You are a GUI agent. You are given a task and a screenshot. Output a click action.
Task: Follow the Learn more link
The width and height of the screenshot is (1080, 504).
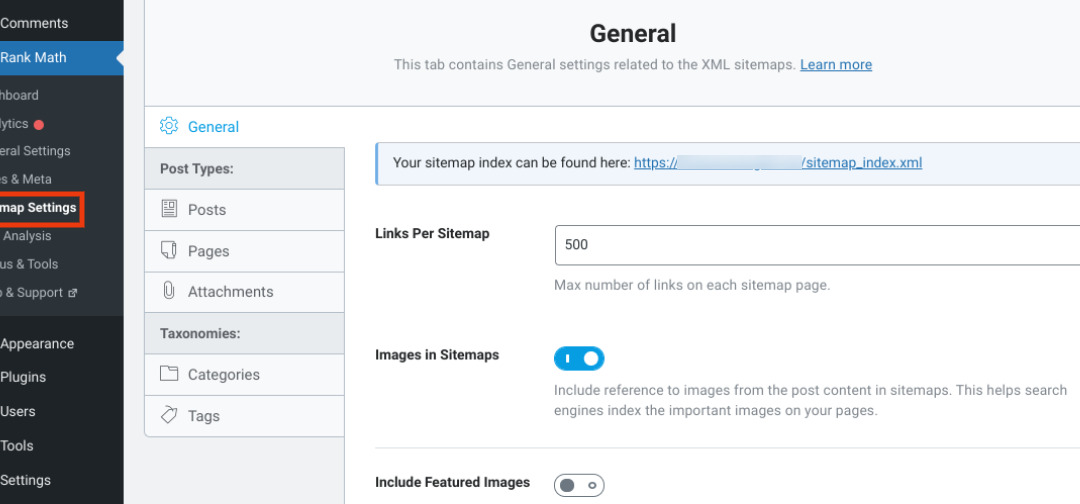coord(835,64)
